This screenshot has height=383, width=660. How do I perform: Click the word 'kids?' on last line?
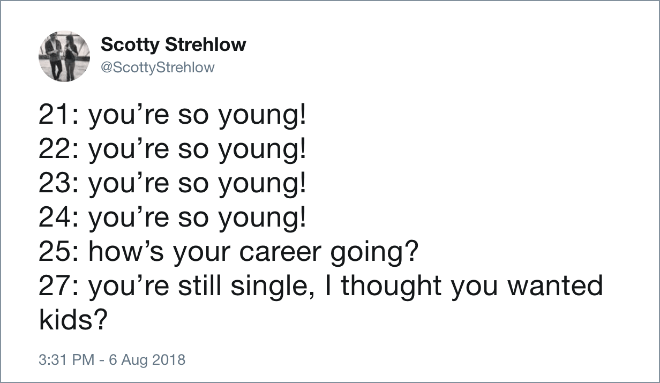click(x=73, y=319)
